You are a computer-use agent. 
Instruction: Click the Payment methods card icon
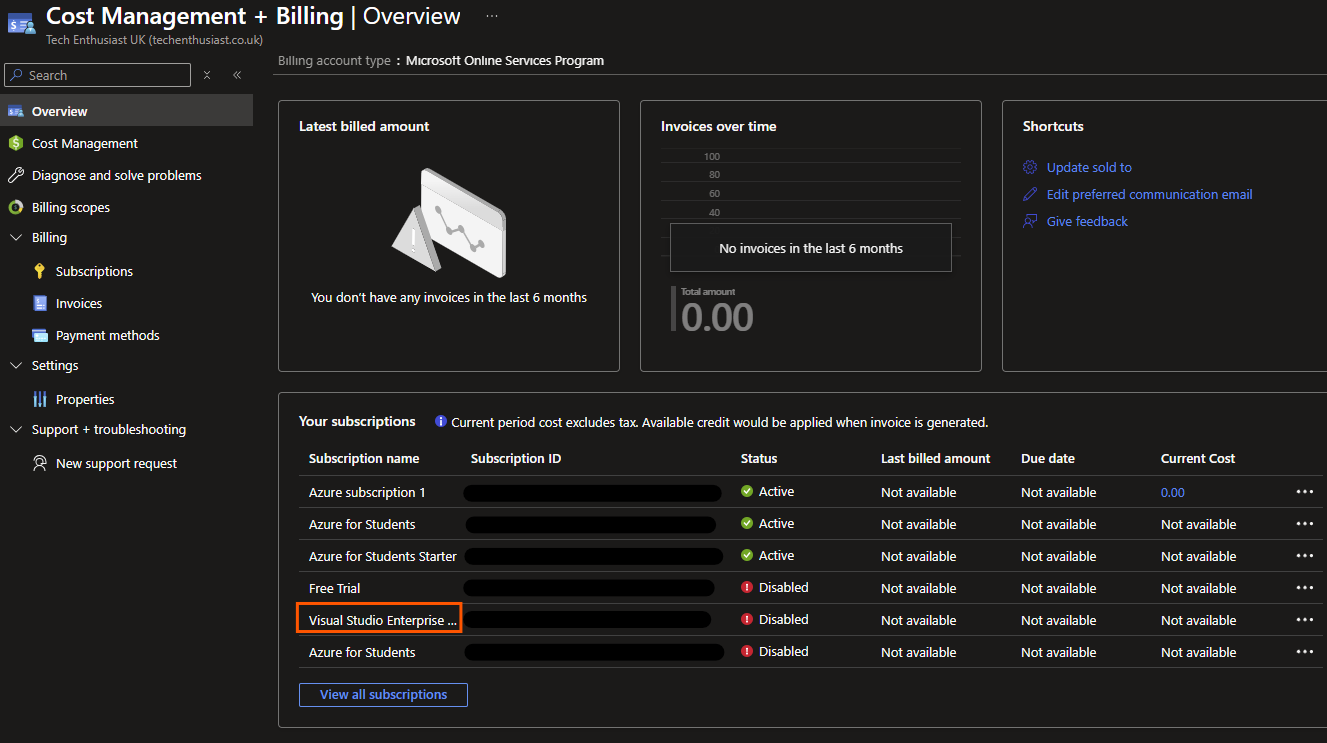(x=40, y=335)
